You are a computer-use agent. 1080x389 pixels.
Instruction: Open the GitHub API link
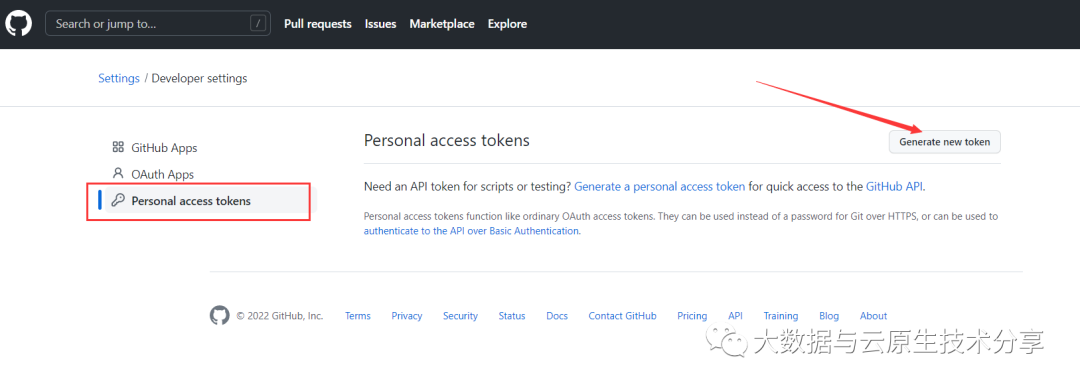pos(895,186)
